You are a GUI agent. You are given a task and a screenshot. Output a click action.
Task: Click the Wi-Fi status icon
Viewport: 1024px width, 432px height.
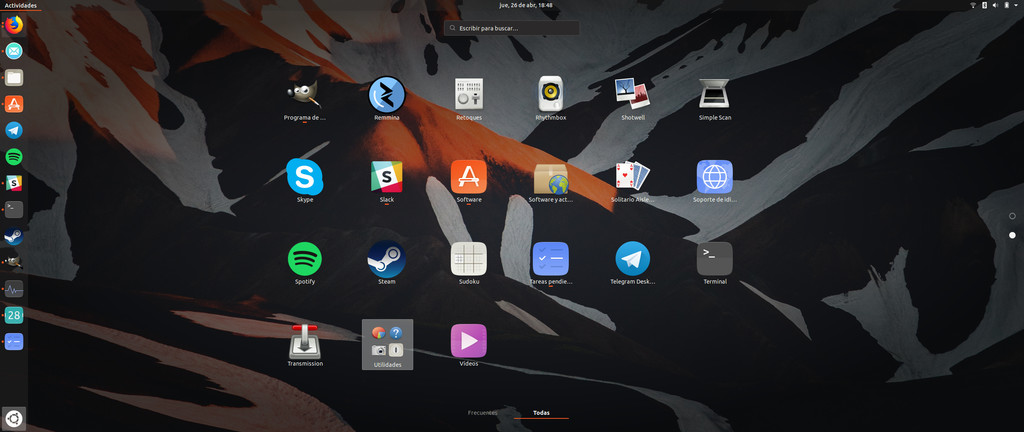click(x=972, y=5)
